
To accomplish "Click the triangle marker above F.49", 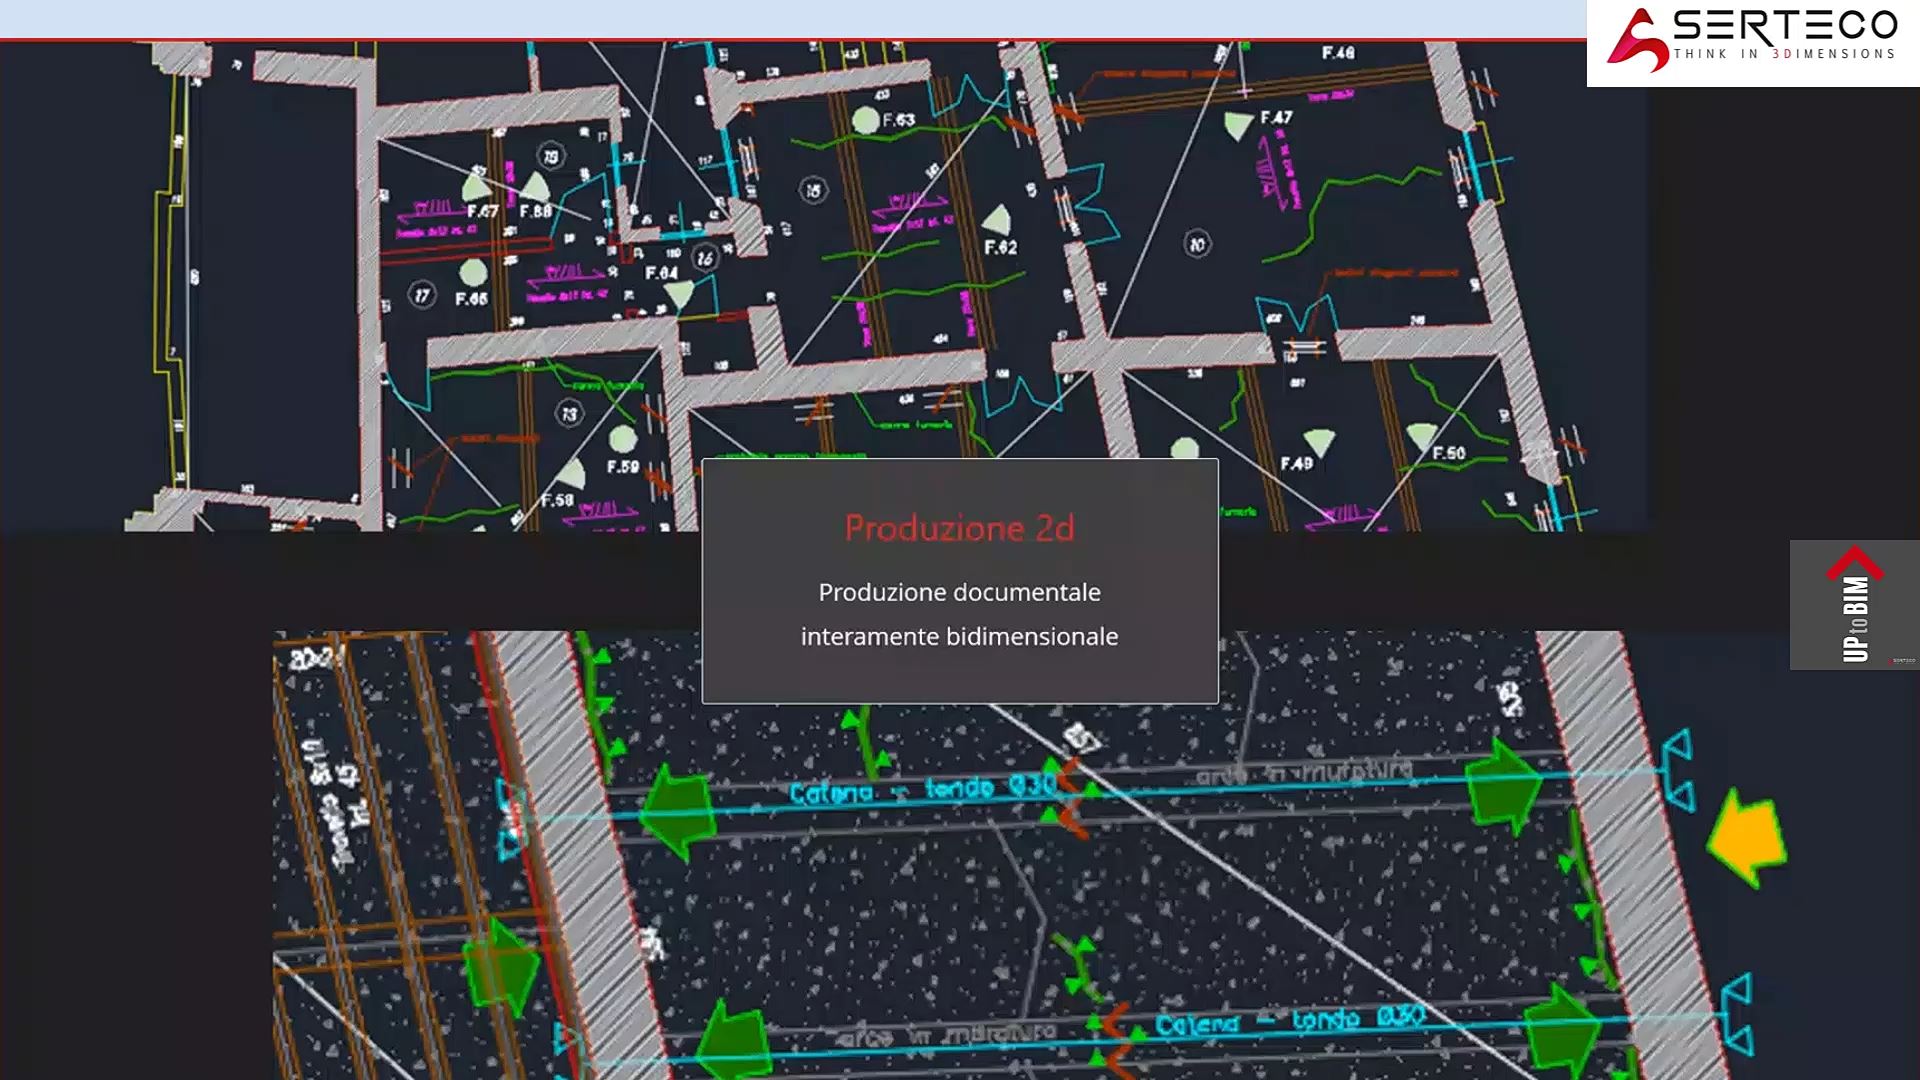I will tap(1319, 442).
